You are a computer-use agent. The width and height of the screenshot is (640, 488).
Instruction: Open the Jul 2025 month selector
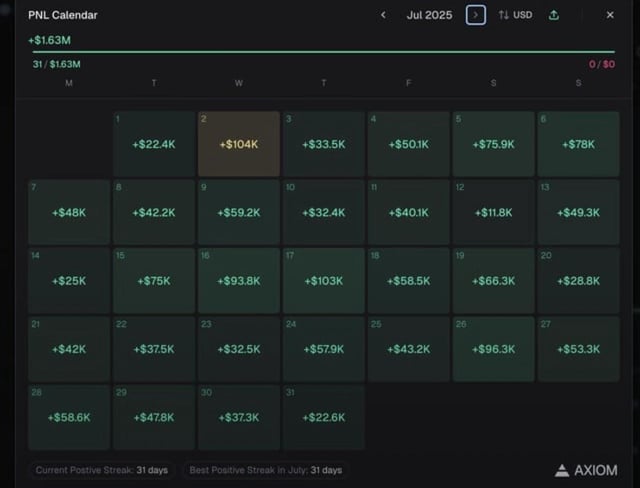click(429, 15)
